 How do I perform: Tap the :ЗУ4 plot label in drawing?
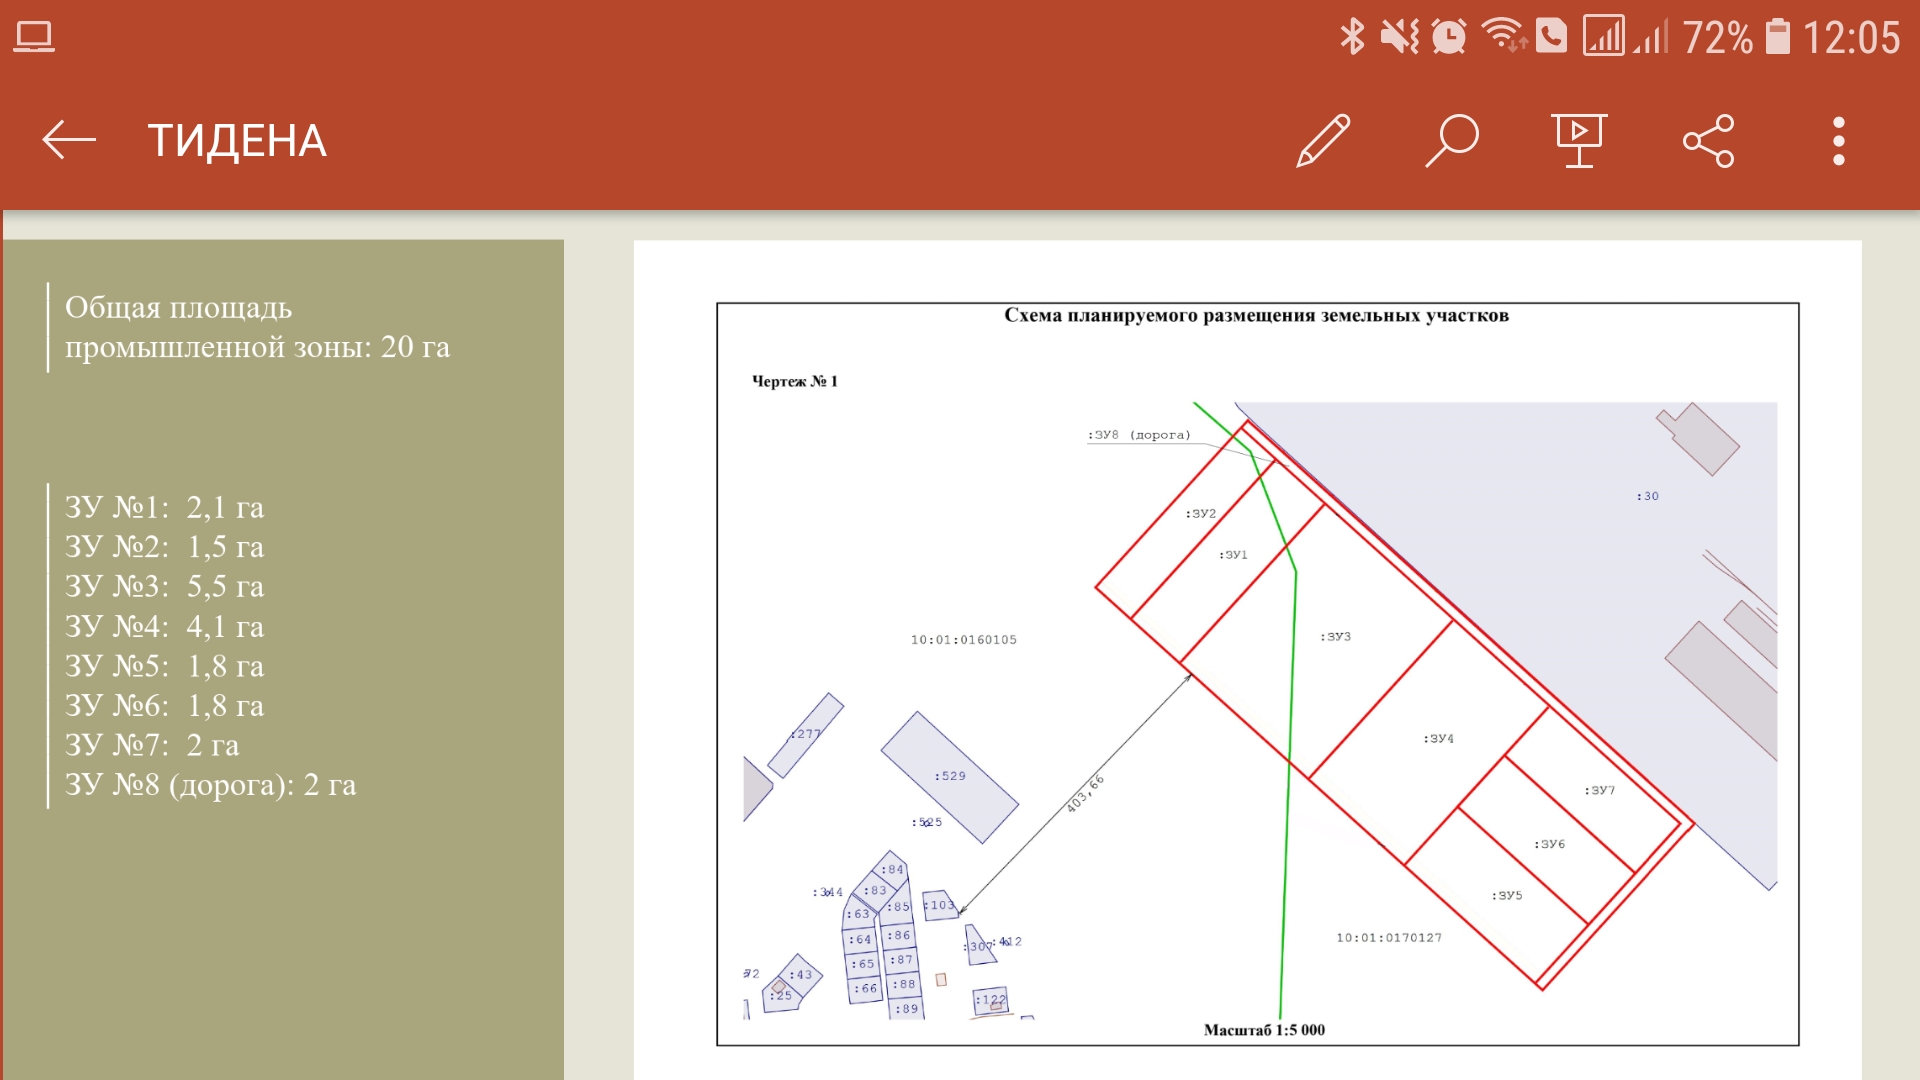(1439, 739)
